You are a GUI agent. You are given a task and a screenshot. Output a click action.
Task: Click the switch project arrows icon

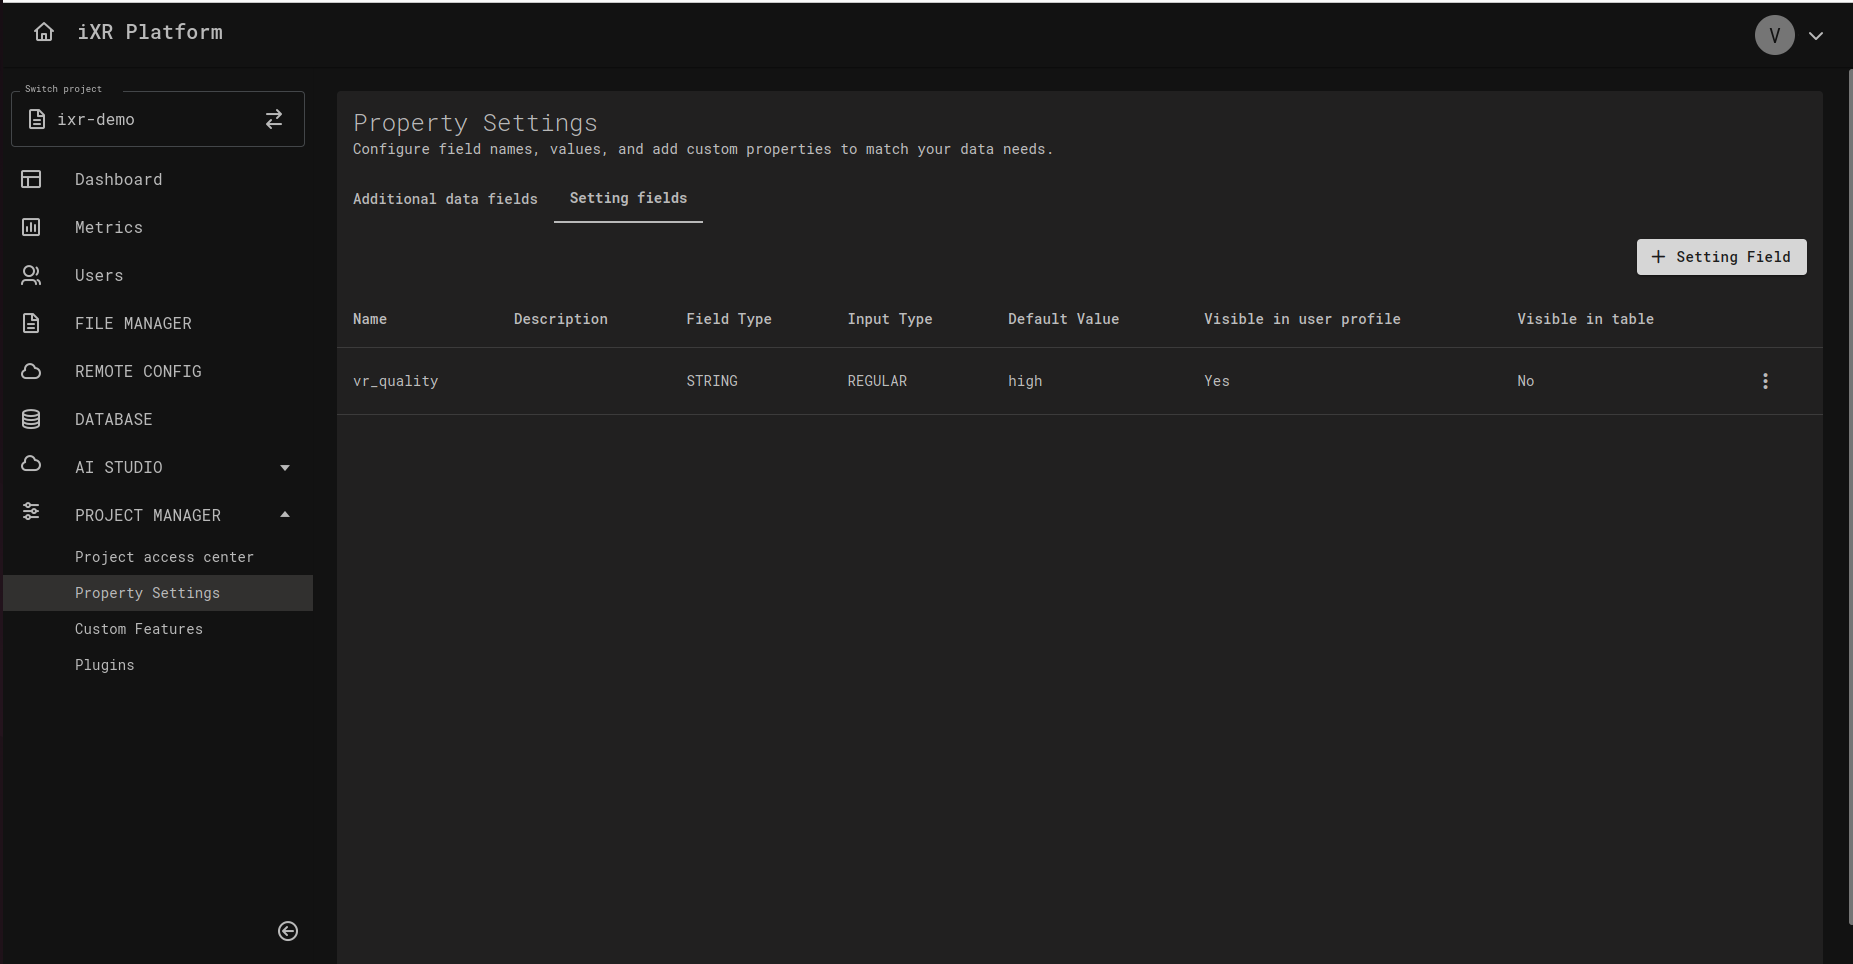274,119
